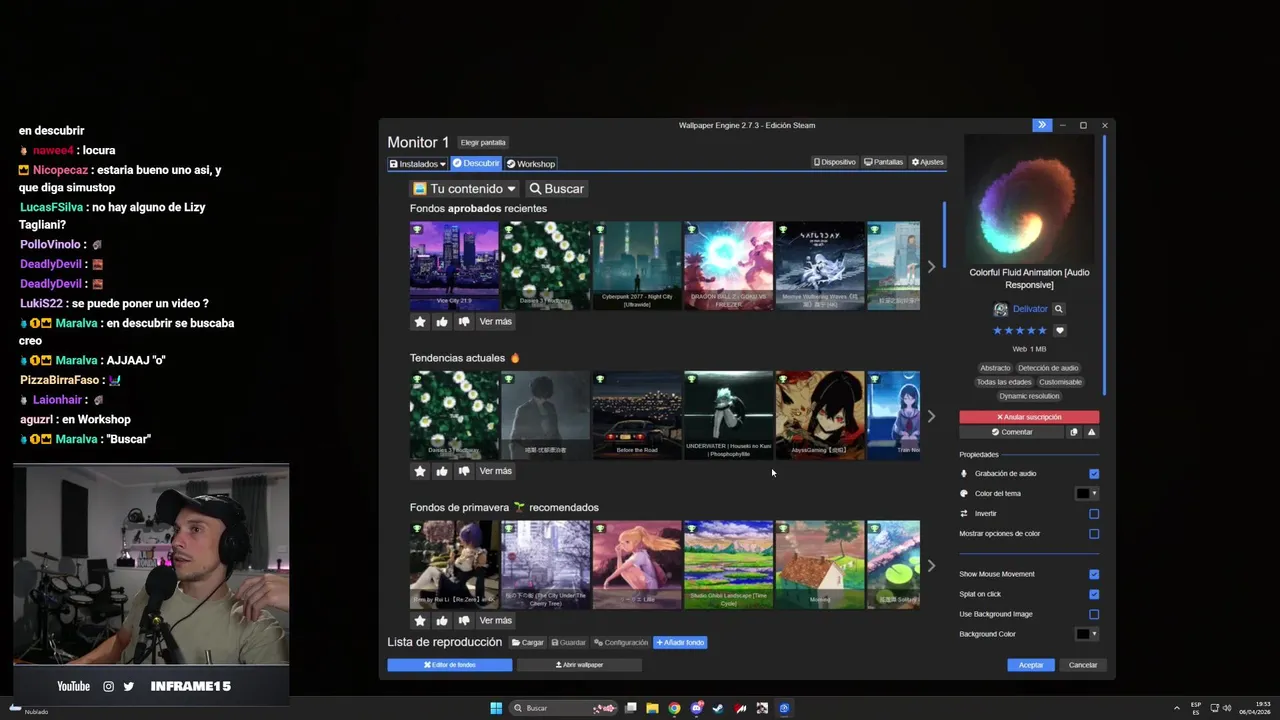Disable Grabación de audio checkbox
This screenshot has width=1280, height=720.
1094,474
